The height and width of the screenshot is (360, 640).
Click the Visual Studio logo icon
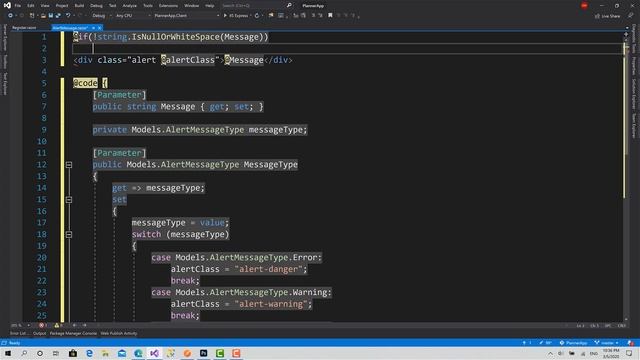tap(7, 5)
